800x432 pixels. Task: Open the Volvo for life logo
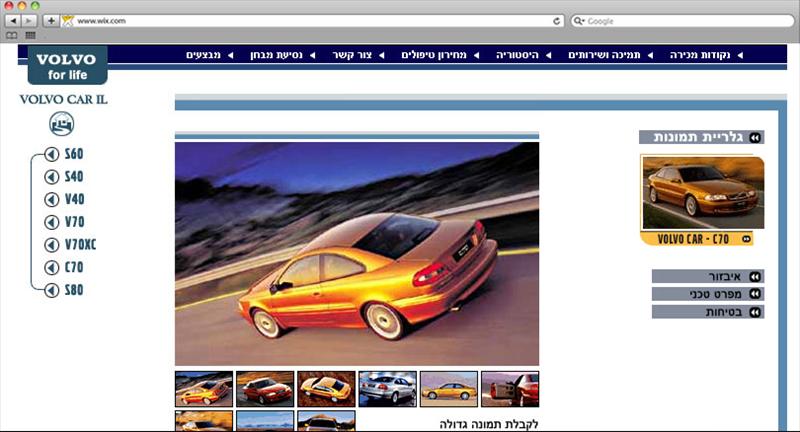tap(67, 66)
